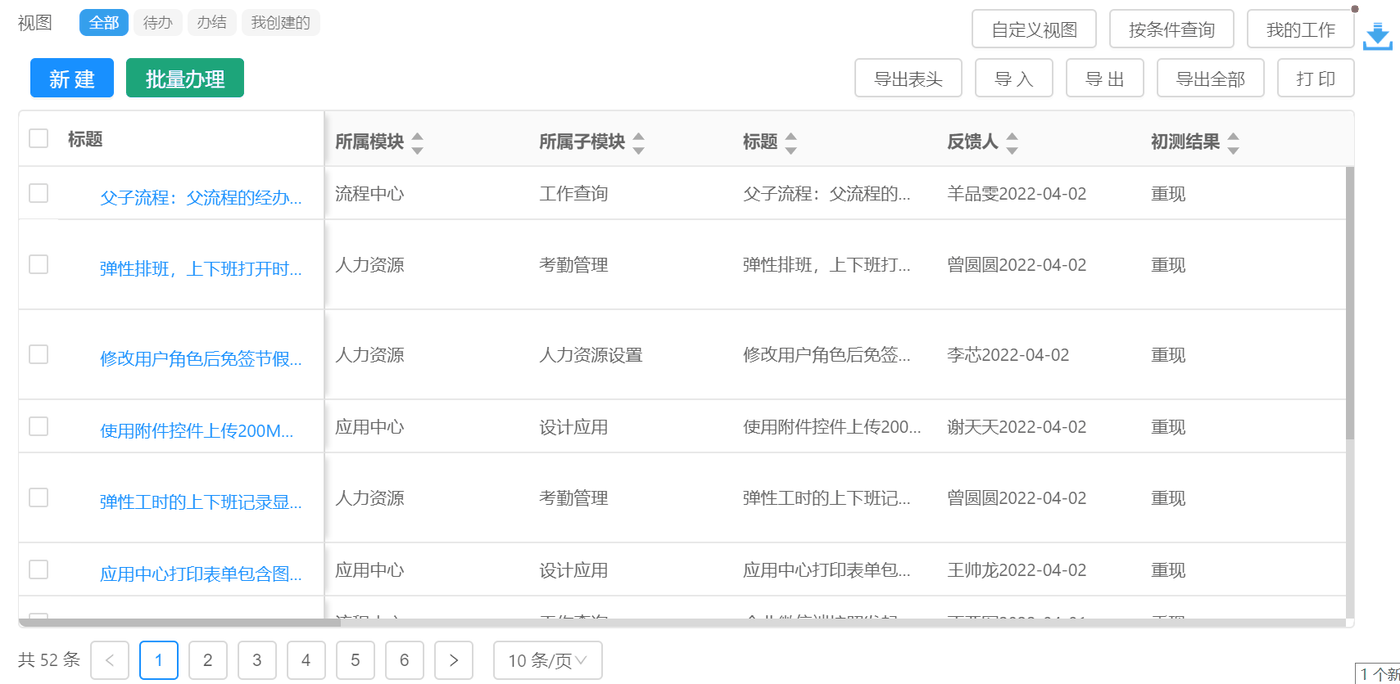The image size is (1400, 684).
Task: Sort by 反馈人 column arrows
Action: [x=1011, y=143]
